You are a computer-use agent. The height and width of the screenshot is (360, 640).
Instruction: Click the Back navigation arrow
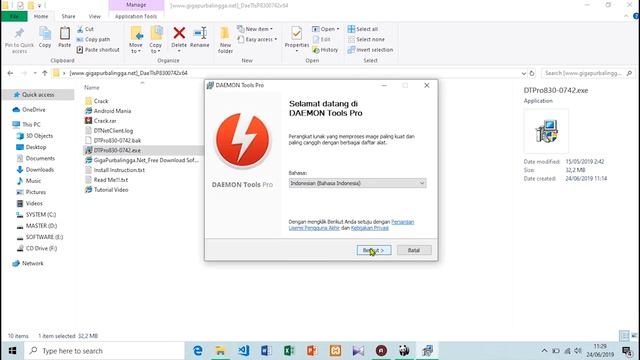[10, 73]
